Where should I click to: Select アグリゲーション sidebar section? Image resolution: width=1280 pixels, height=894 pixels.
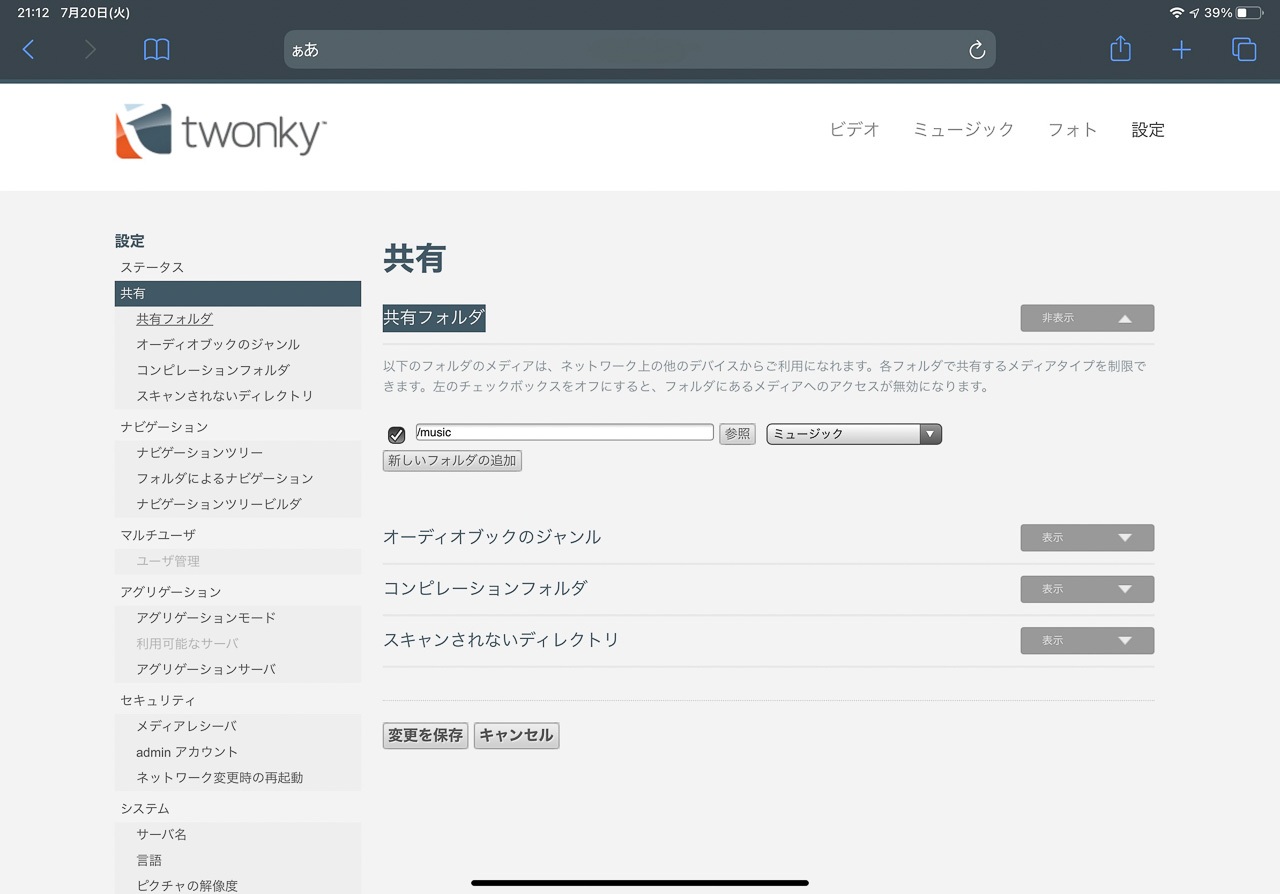[171, 592]
